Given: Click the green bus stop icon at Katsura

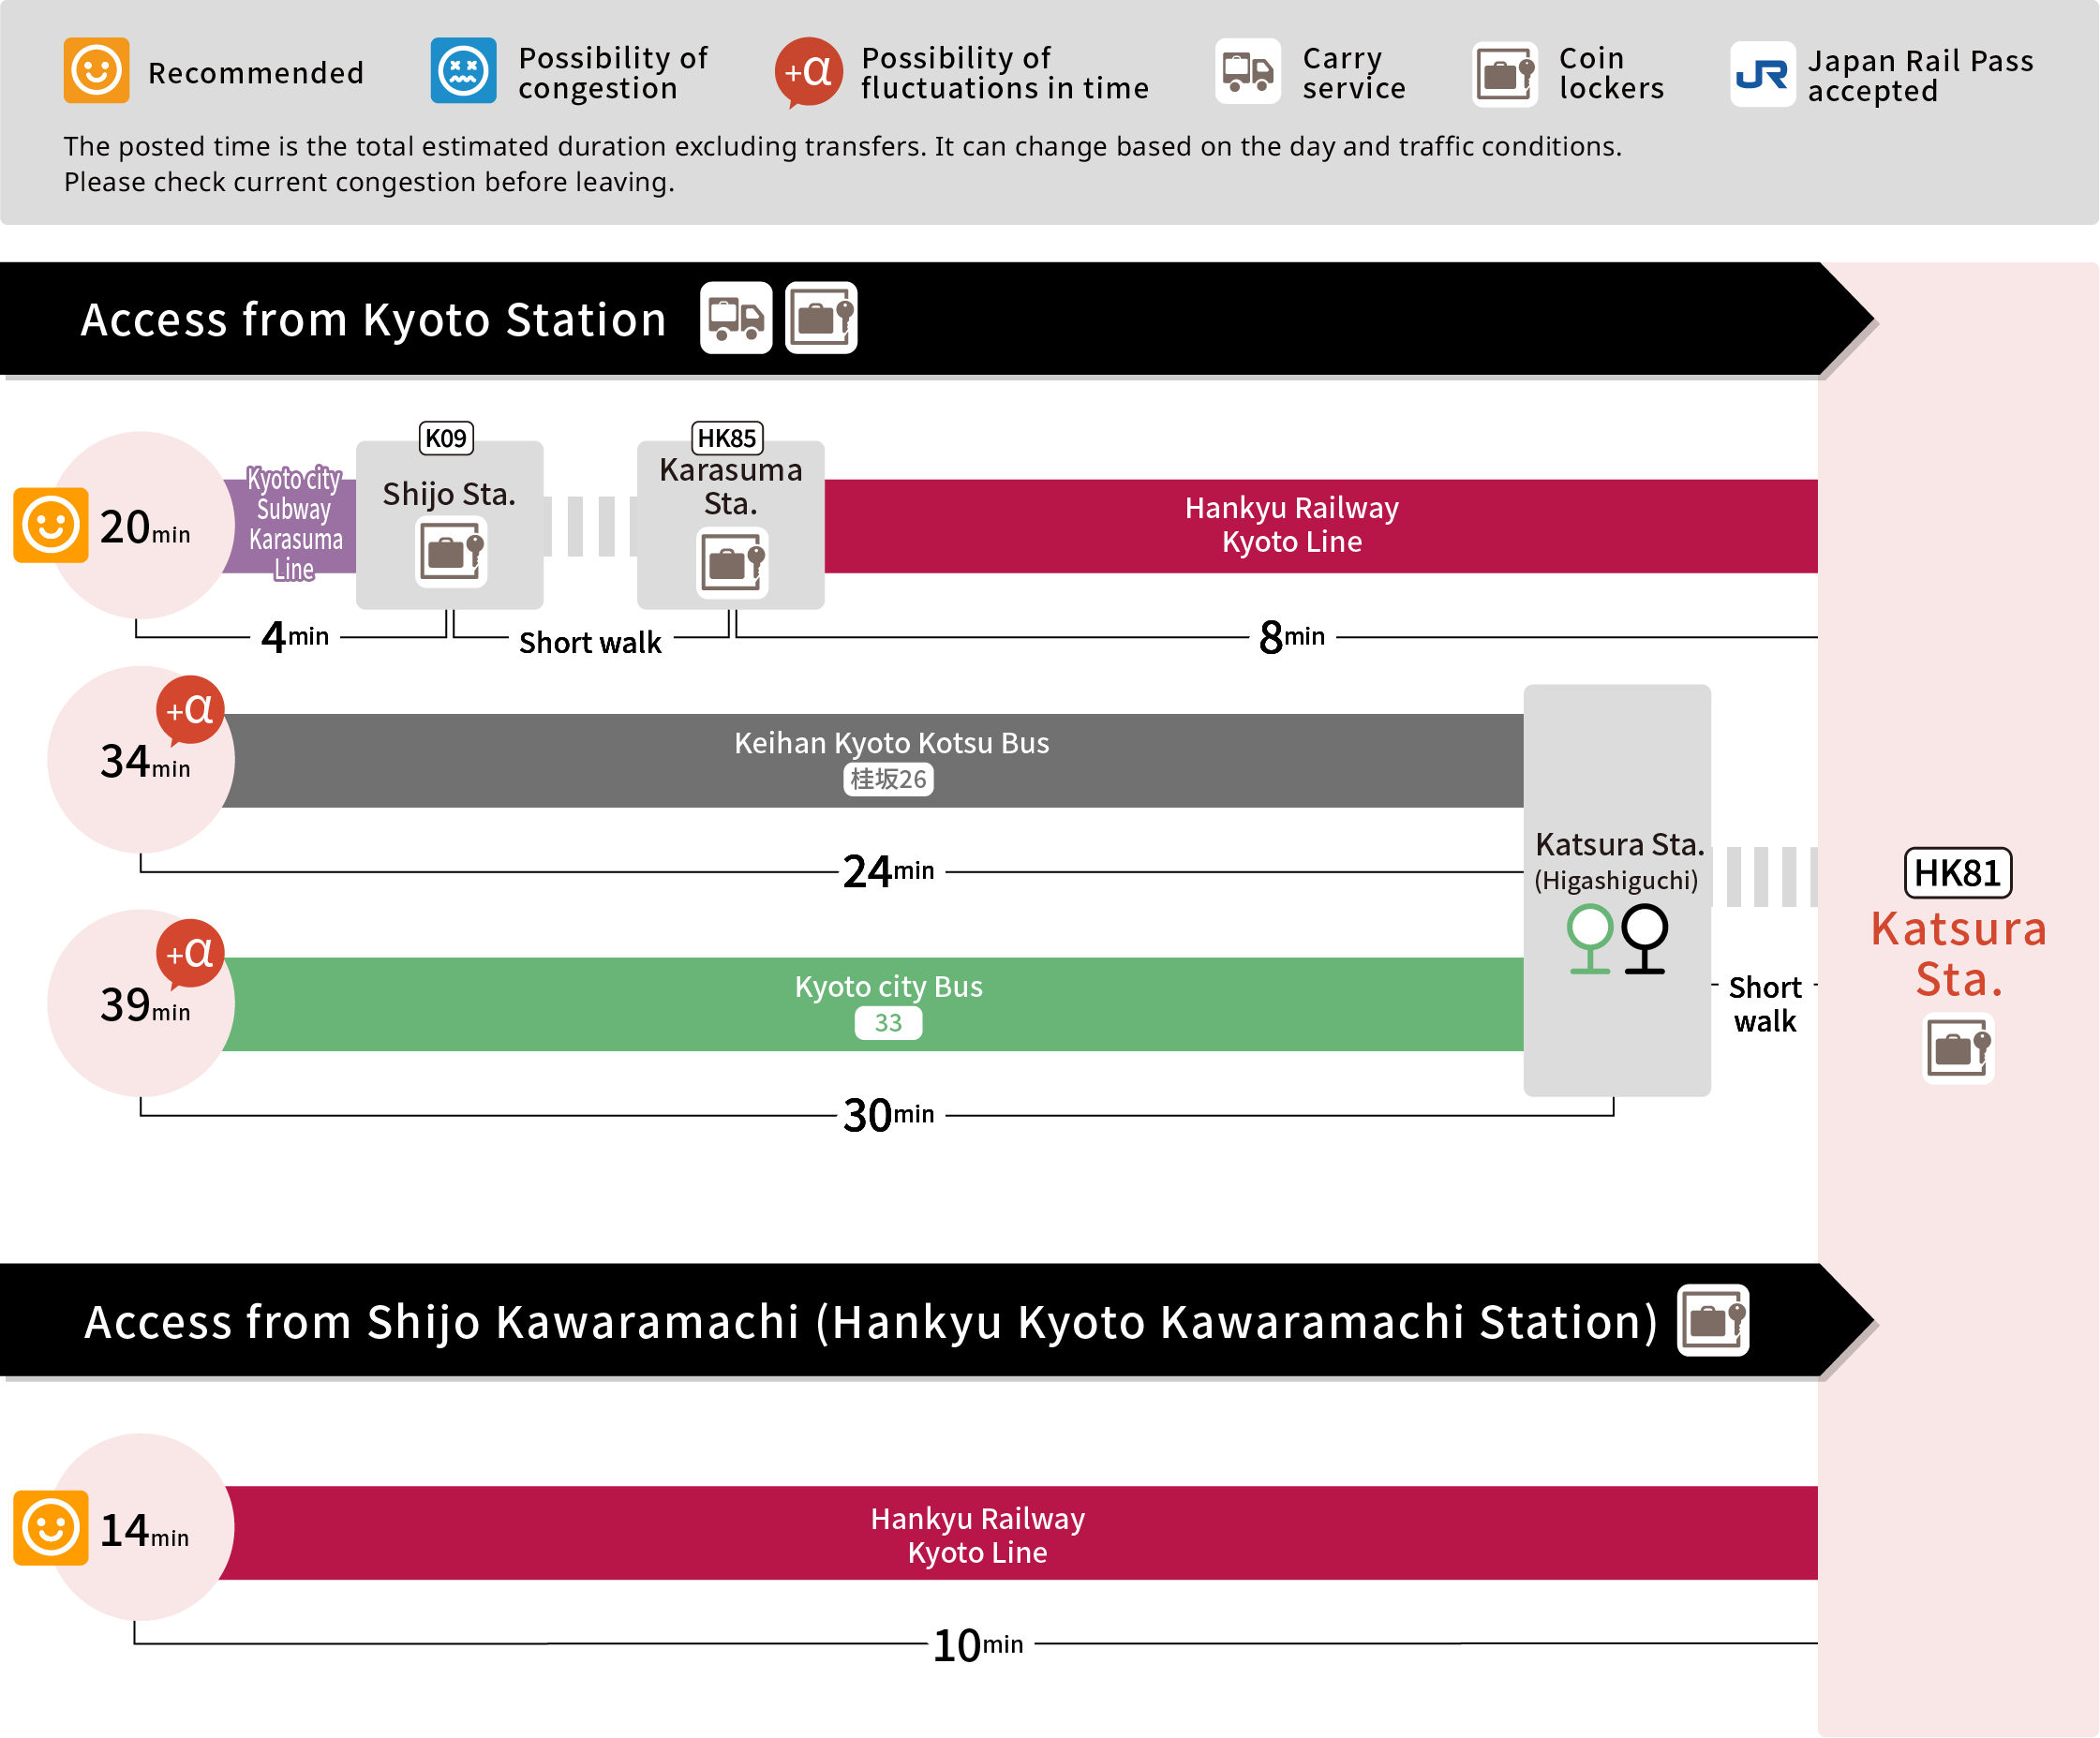Looking at the screenshot, I should pos(1589,937).
